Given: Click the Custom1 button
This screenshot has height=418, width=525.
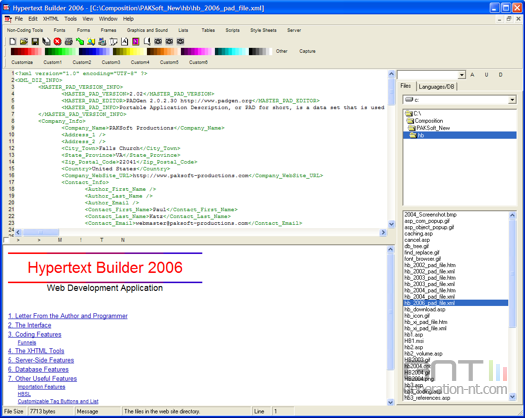Looking at the screenshot, I should 53,62.
